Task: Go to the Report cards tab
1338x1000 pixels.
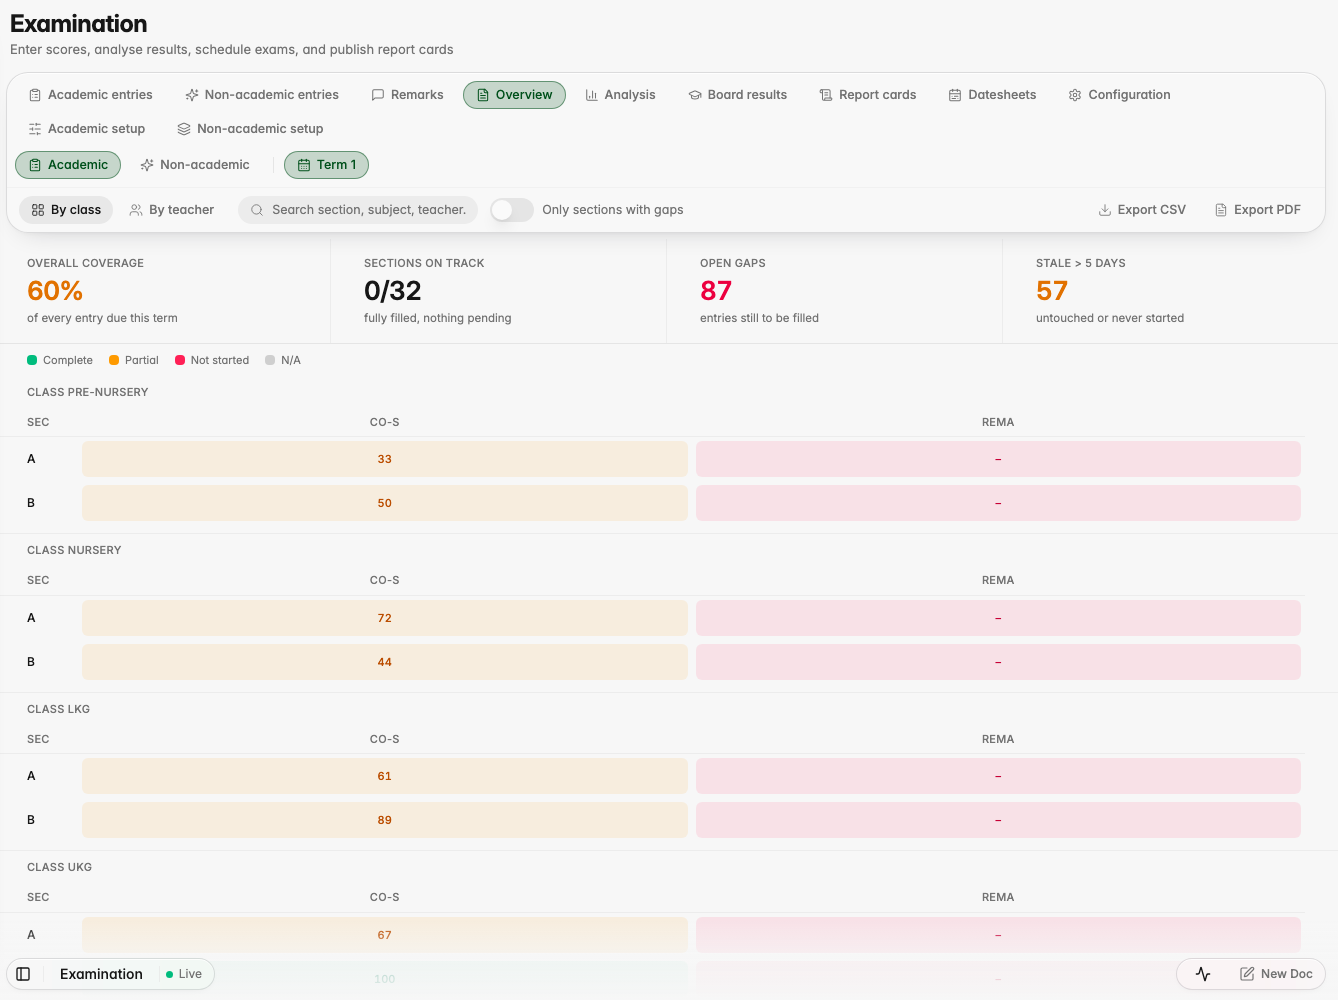Action: [x=868, y=95]
